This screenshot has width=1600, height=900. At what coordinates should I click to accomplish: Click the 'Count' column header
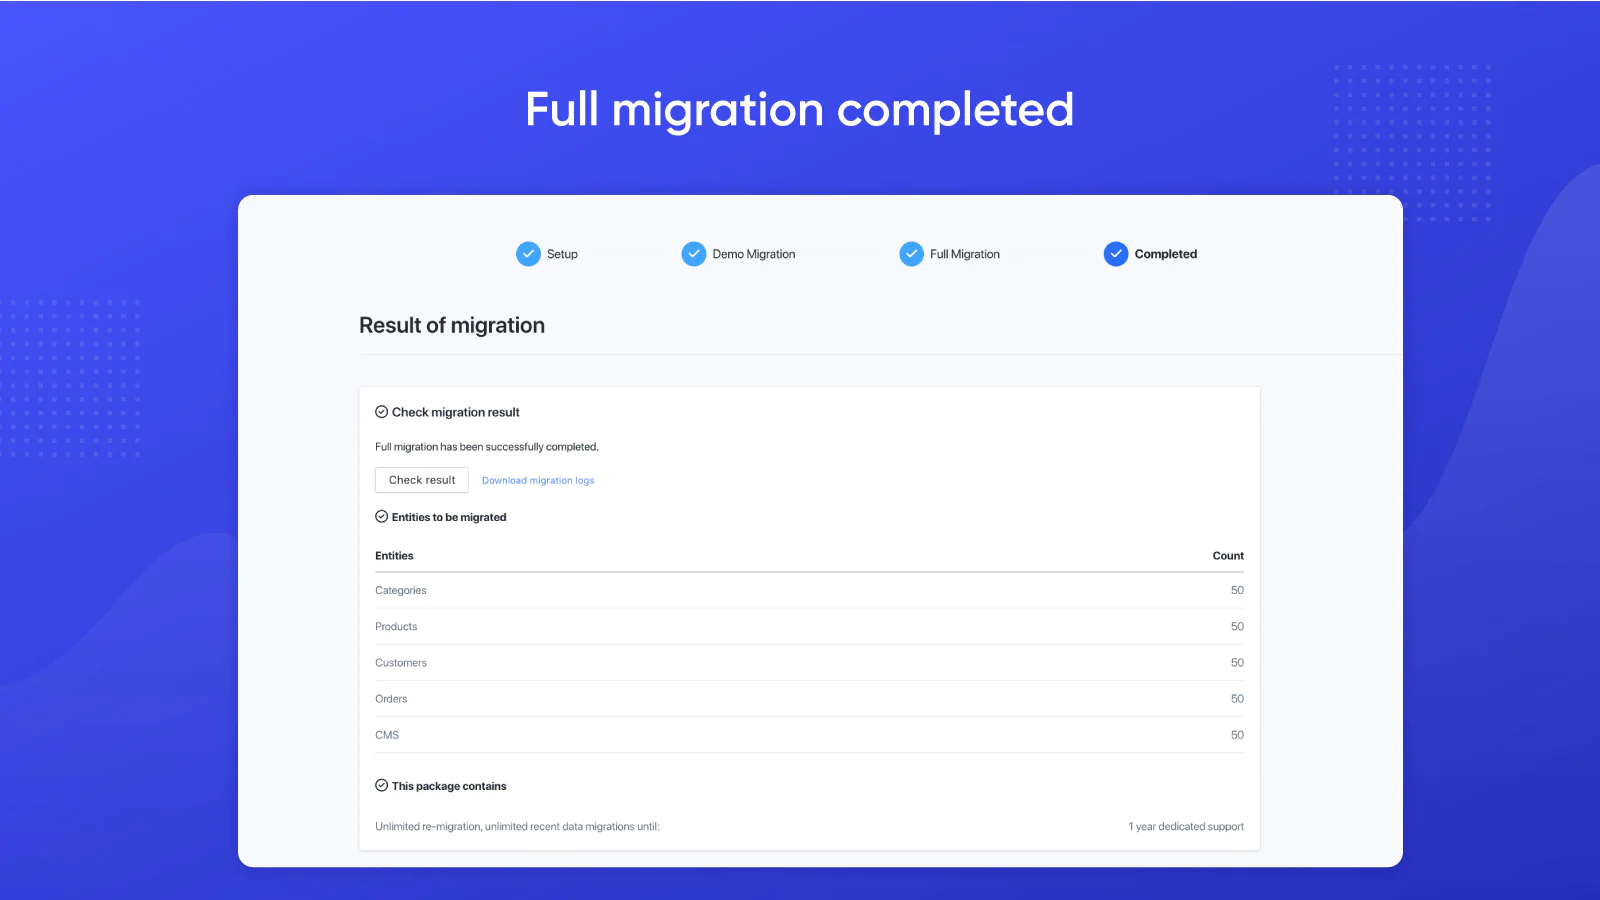[1228, 556]
